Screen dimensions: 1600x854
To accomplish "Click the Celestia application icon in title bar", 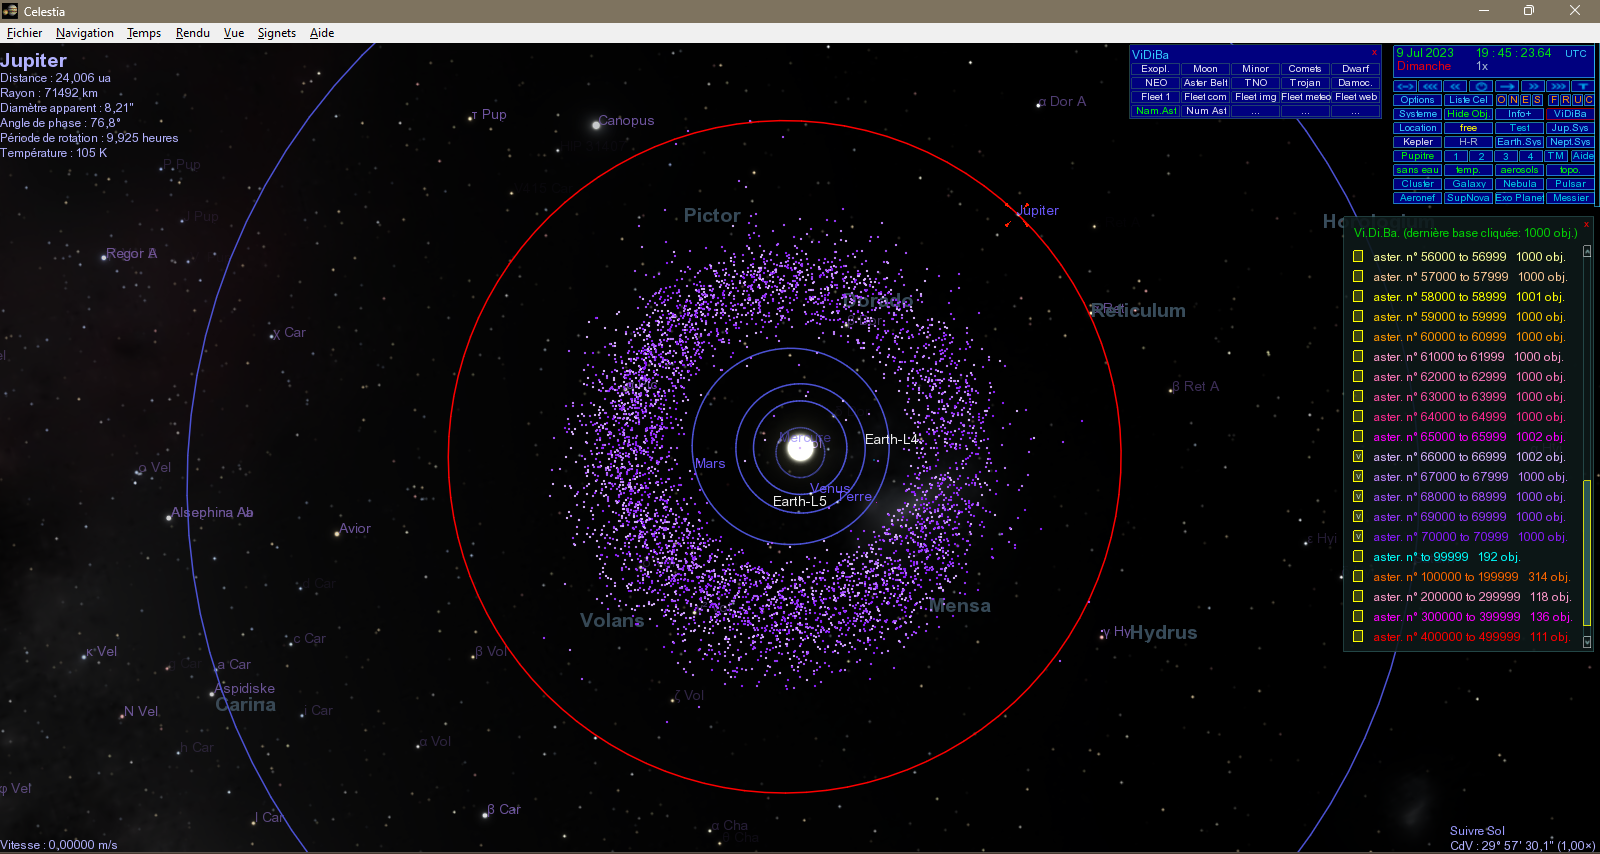I will pyautogui.click(x=10, y=11).
